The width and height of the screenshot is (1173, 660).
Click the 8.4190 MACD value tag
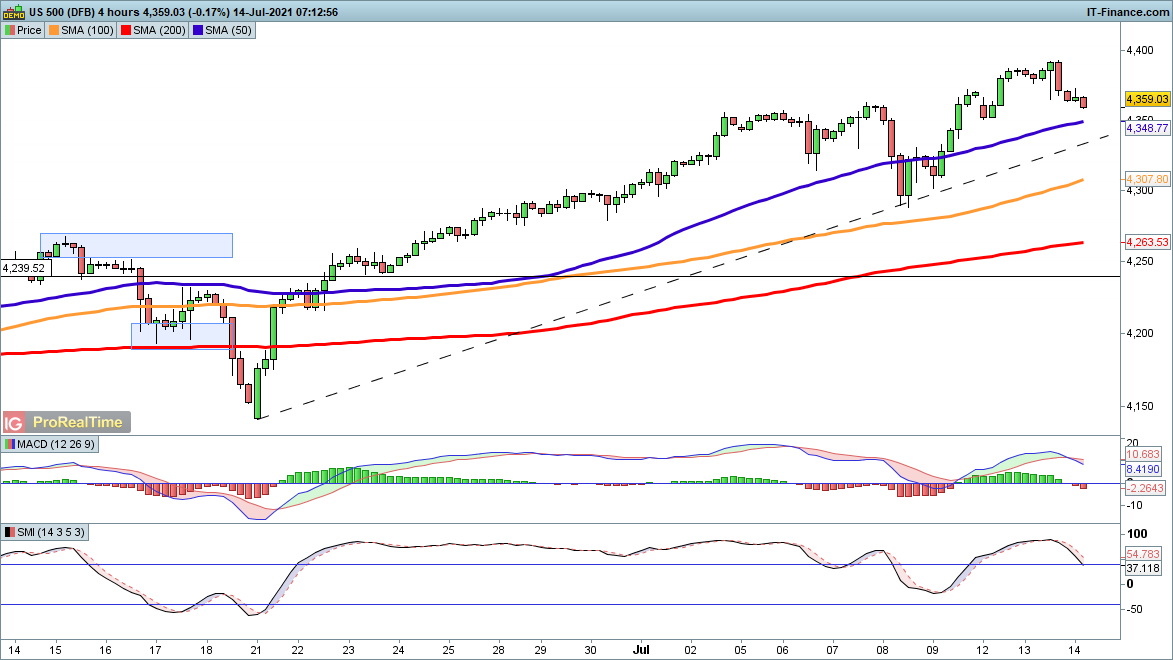click(x=1143, y=470)
